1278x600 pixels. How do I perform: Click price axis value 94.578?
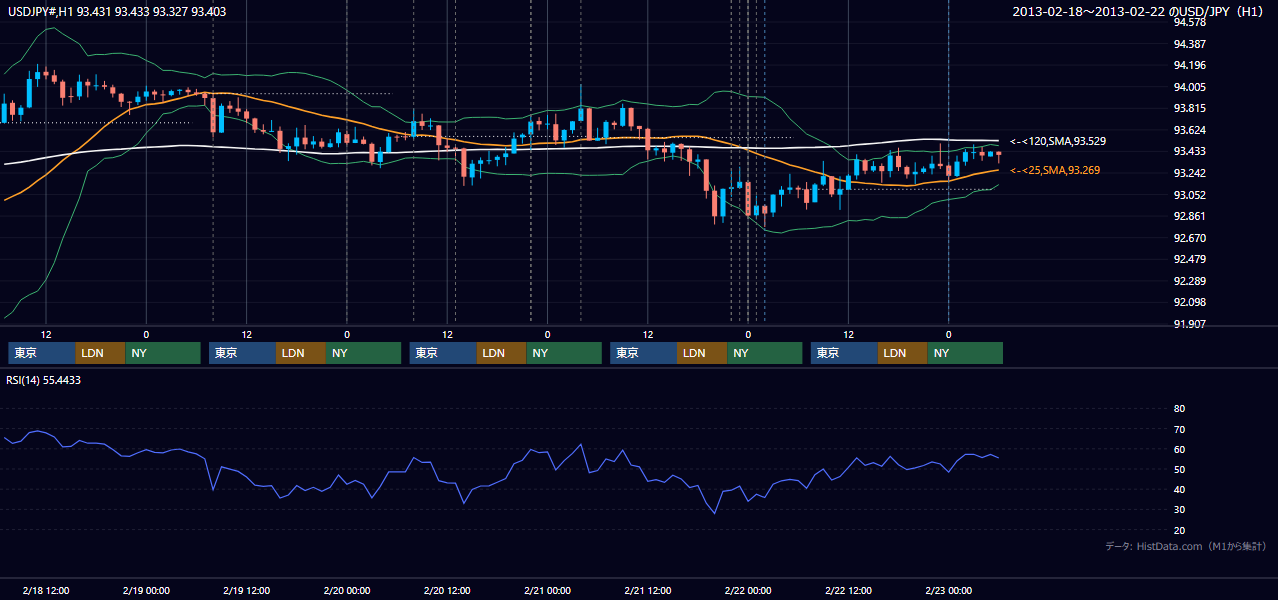click(x=1189, y=22)
